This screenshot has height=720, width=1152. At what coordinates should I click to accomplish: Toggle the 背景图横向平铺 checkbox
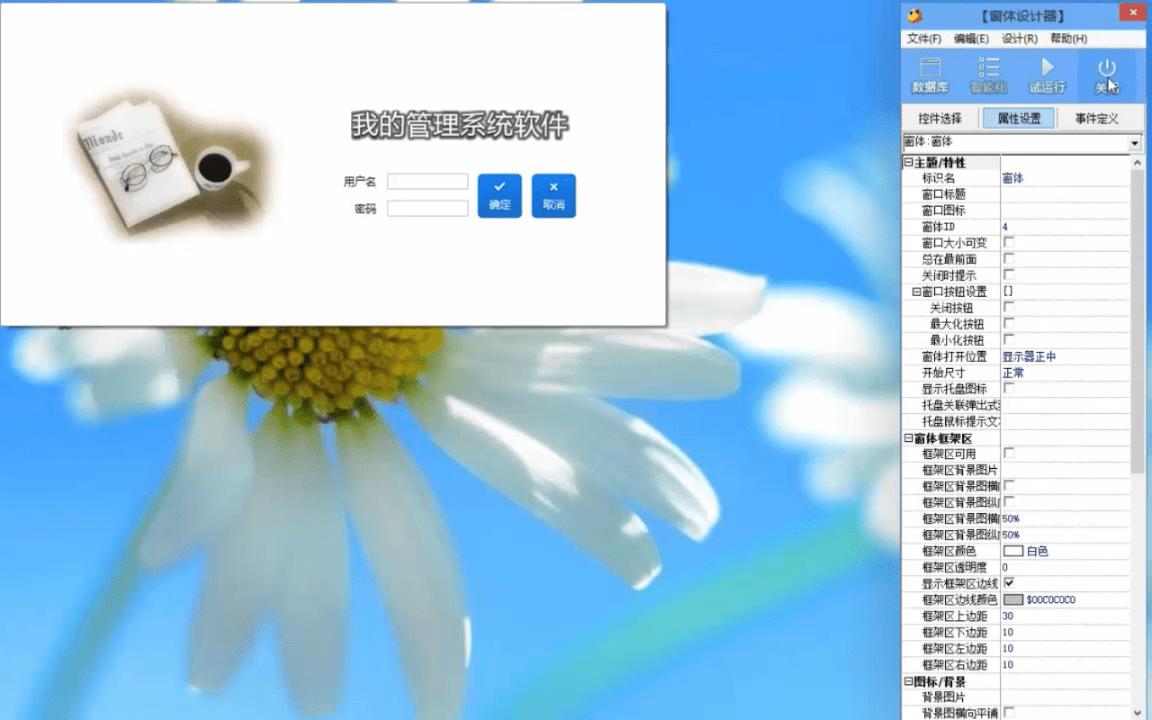tap(1009, 712)
